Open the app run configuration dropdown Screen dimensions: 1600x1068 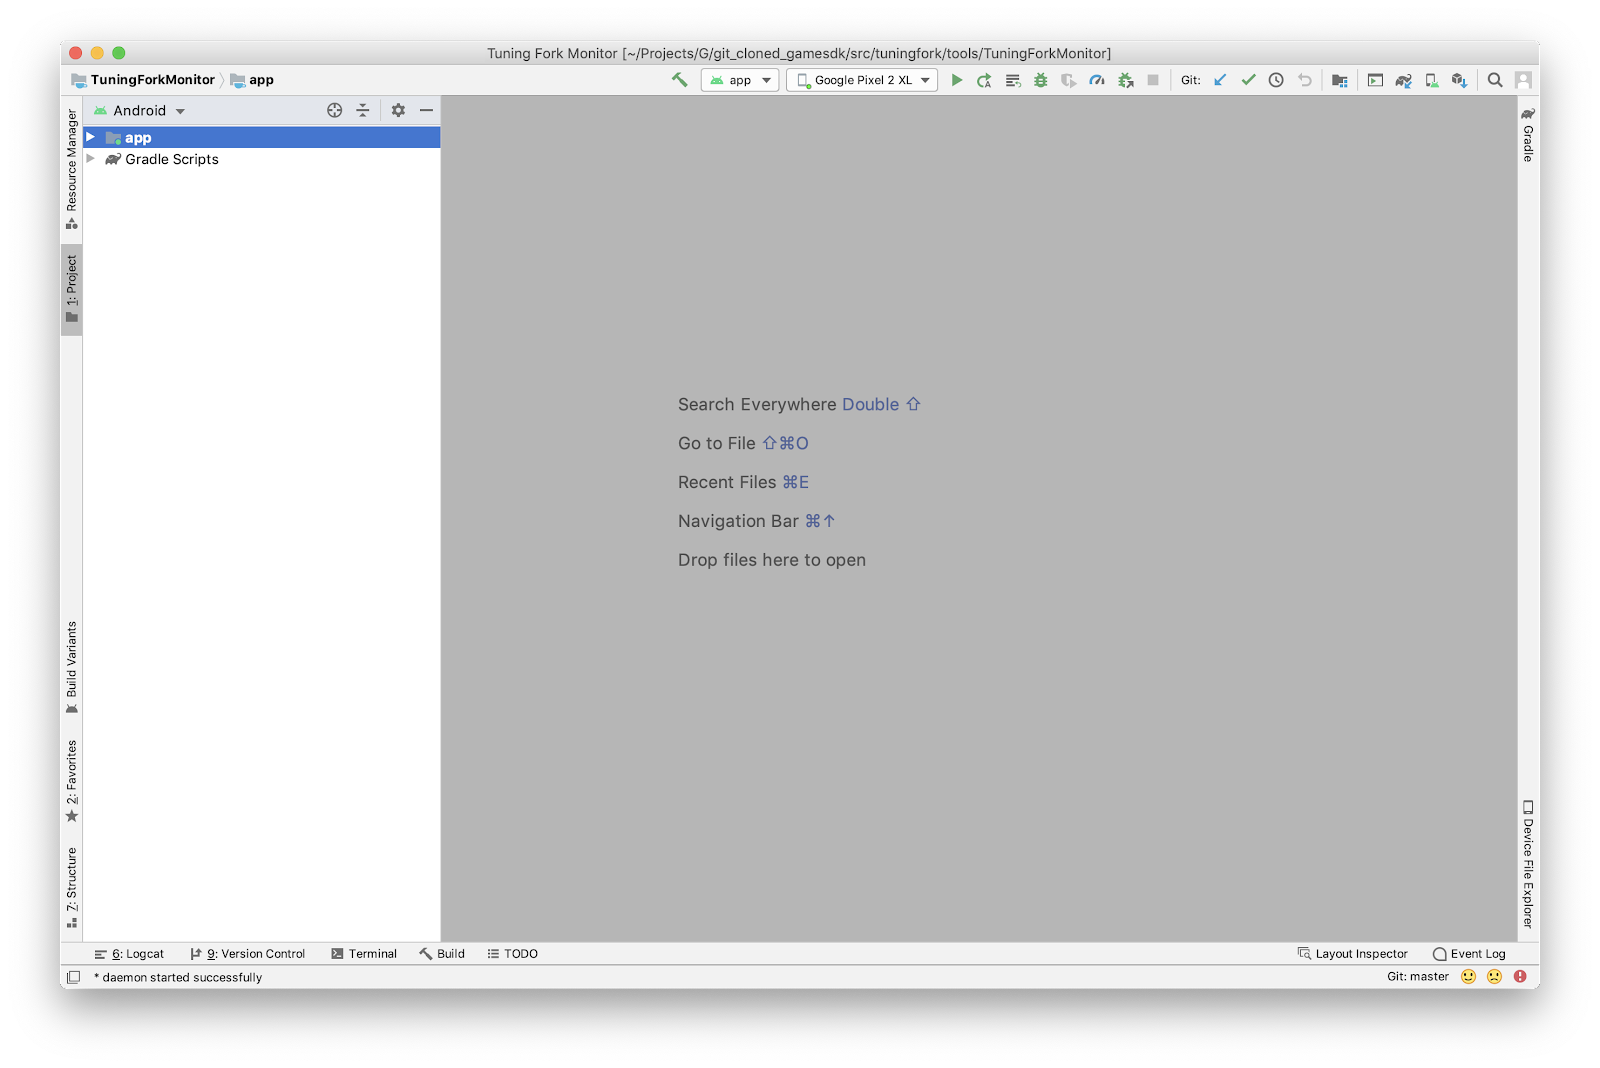(x=740, y=80)
